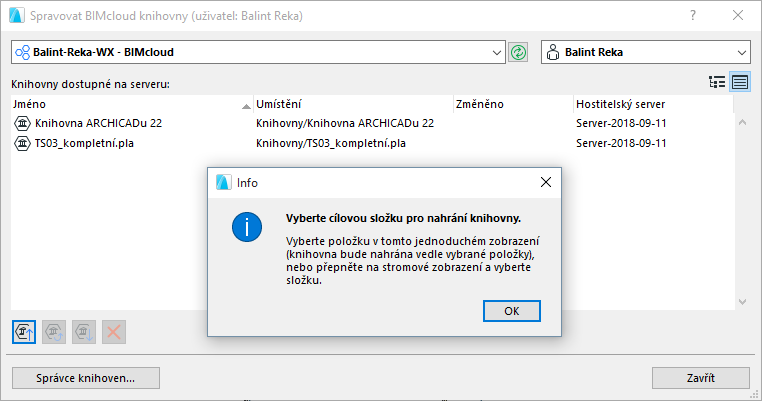Open the Balint Reka user dropdown

click(x=646, y=52)
